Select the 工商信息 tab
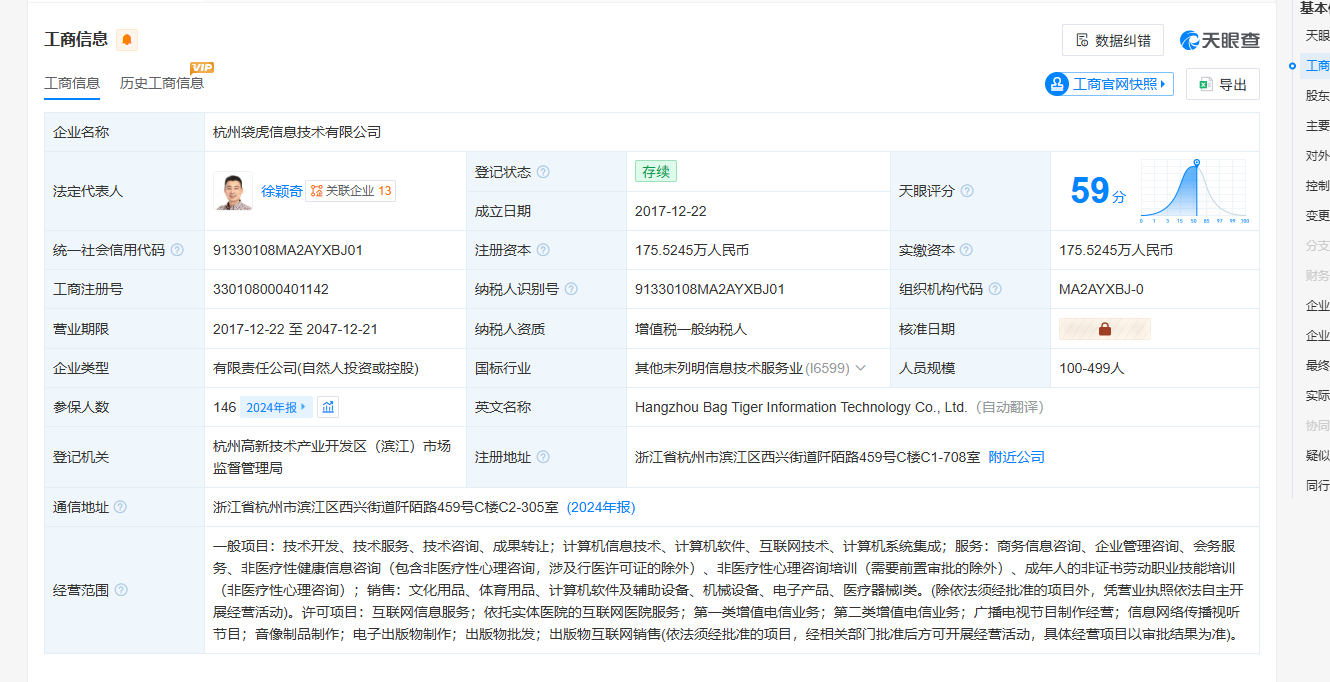 coord(72,83)
